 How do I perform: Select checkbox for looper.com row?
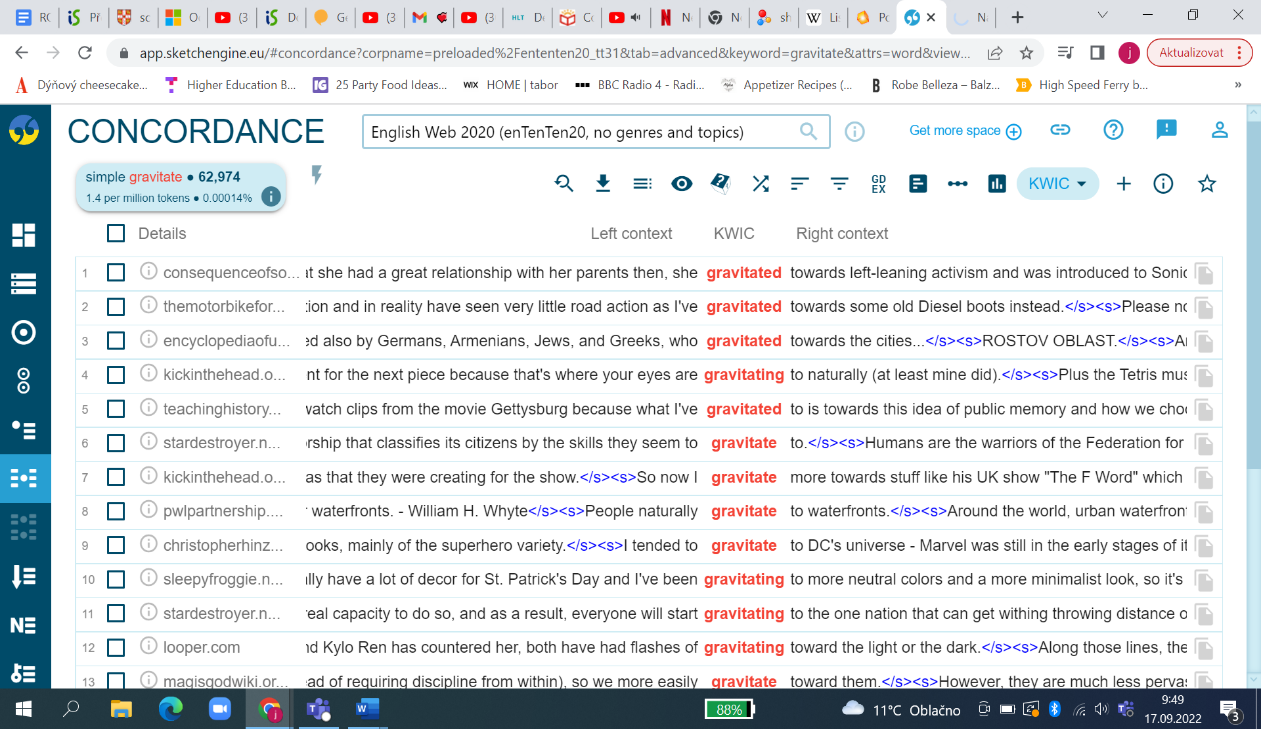(x=116, y=647)
